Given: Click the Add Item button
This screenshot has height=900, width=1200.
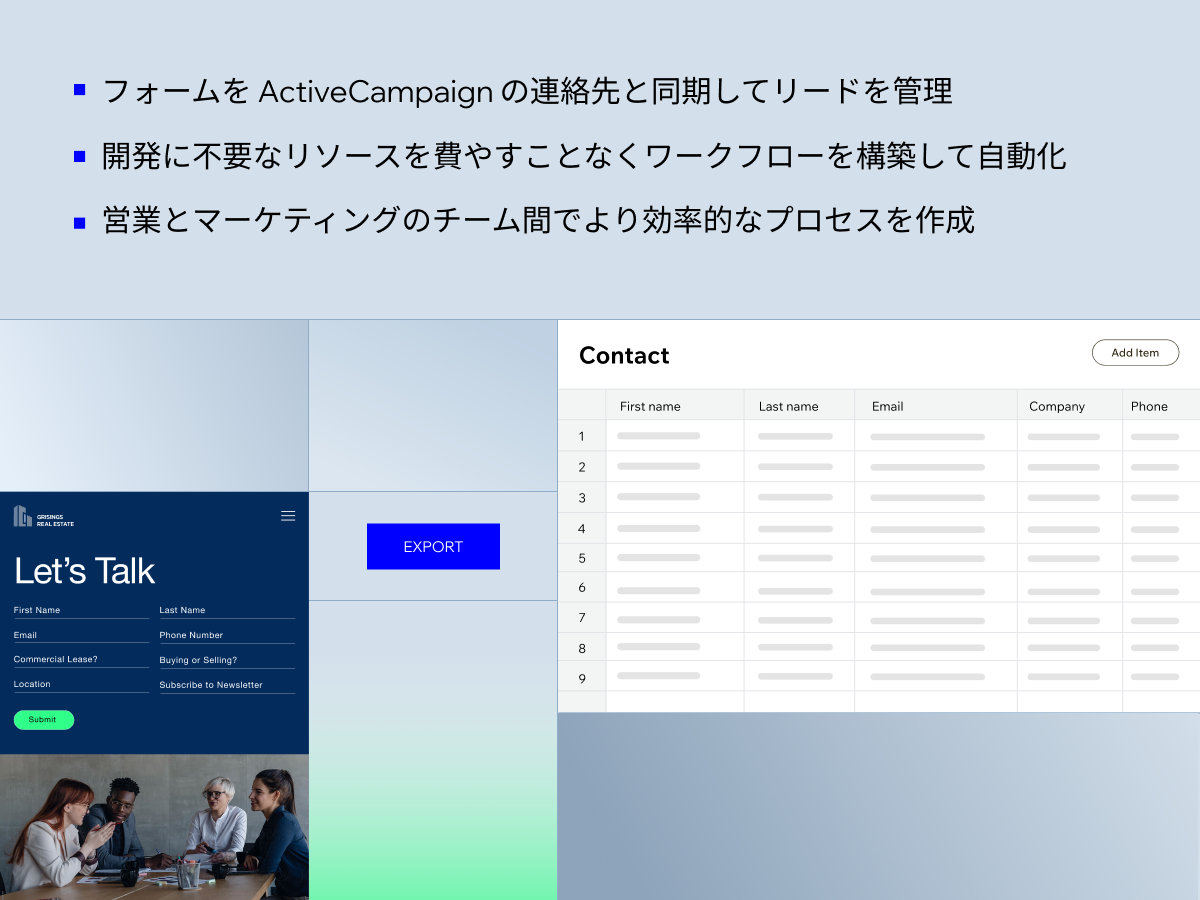Looking at the screenshot, I should (x=1135, y=353).
